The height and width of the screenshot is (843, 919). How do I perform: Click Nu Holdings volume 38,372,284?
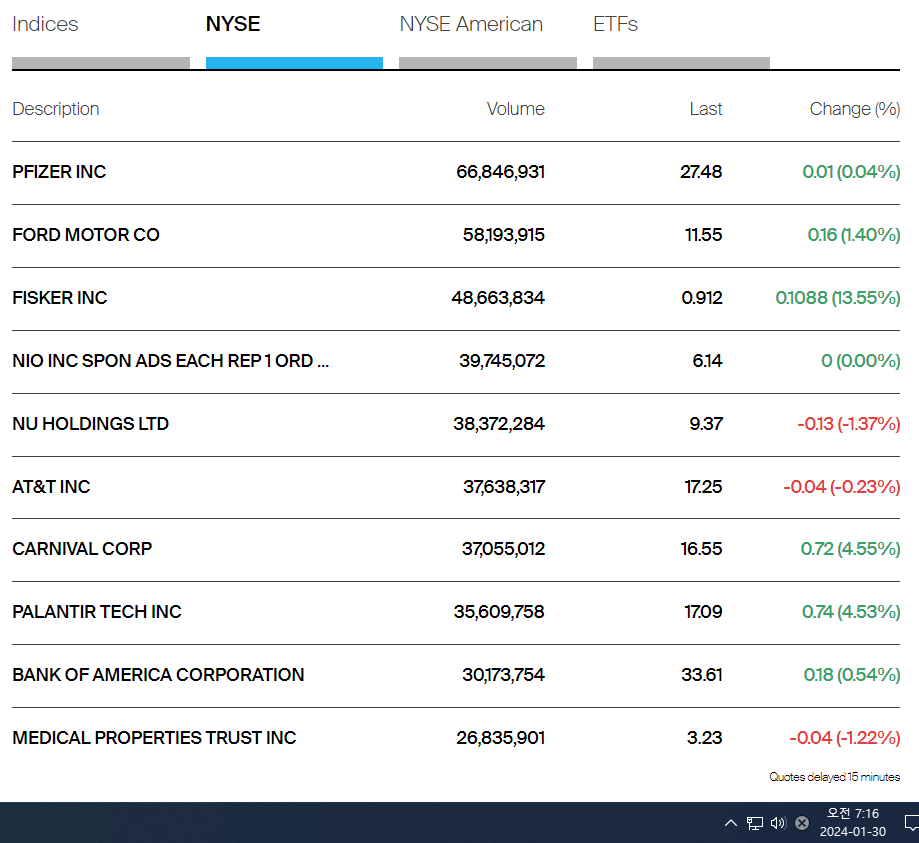[x=499, y=424]
